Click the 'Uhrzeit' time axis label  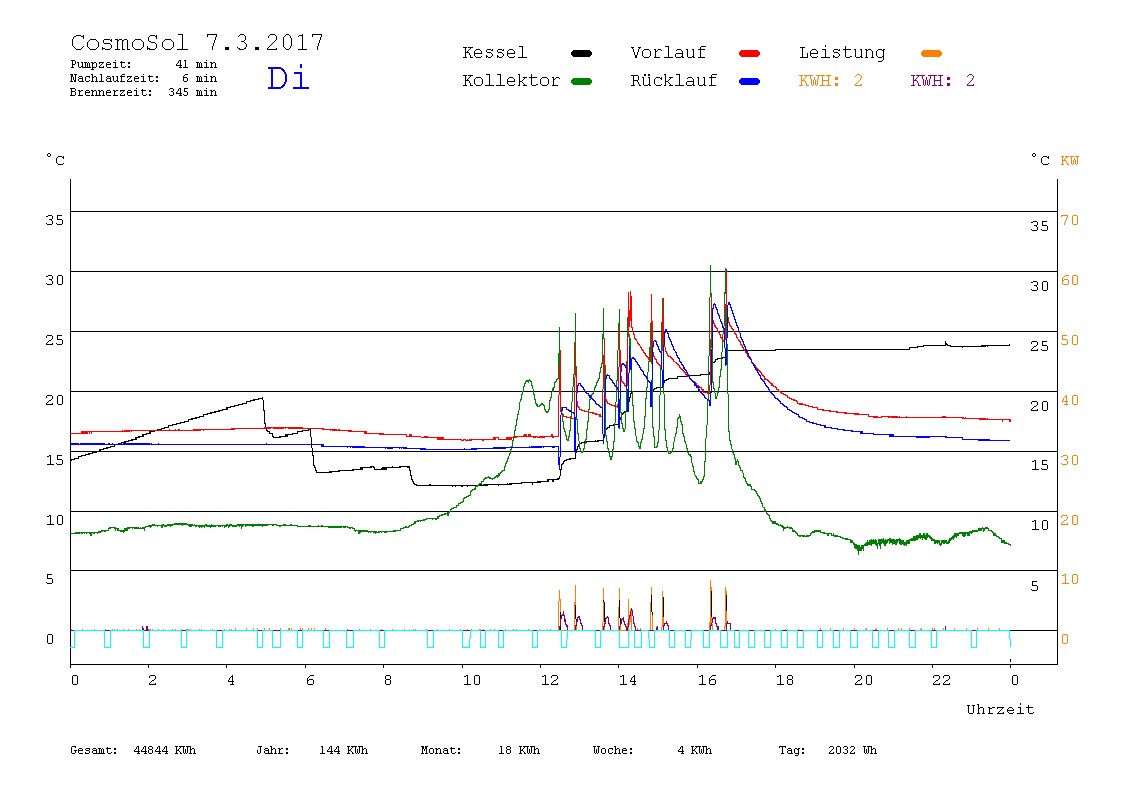pos(1000,709)
